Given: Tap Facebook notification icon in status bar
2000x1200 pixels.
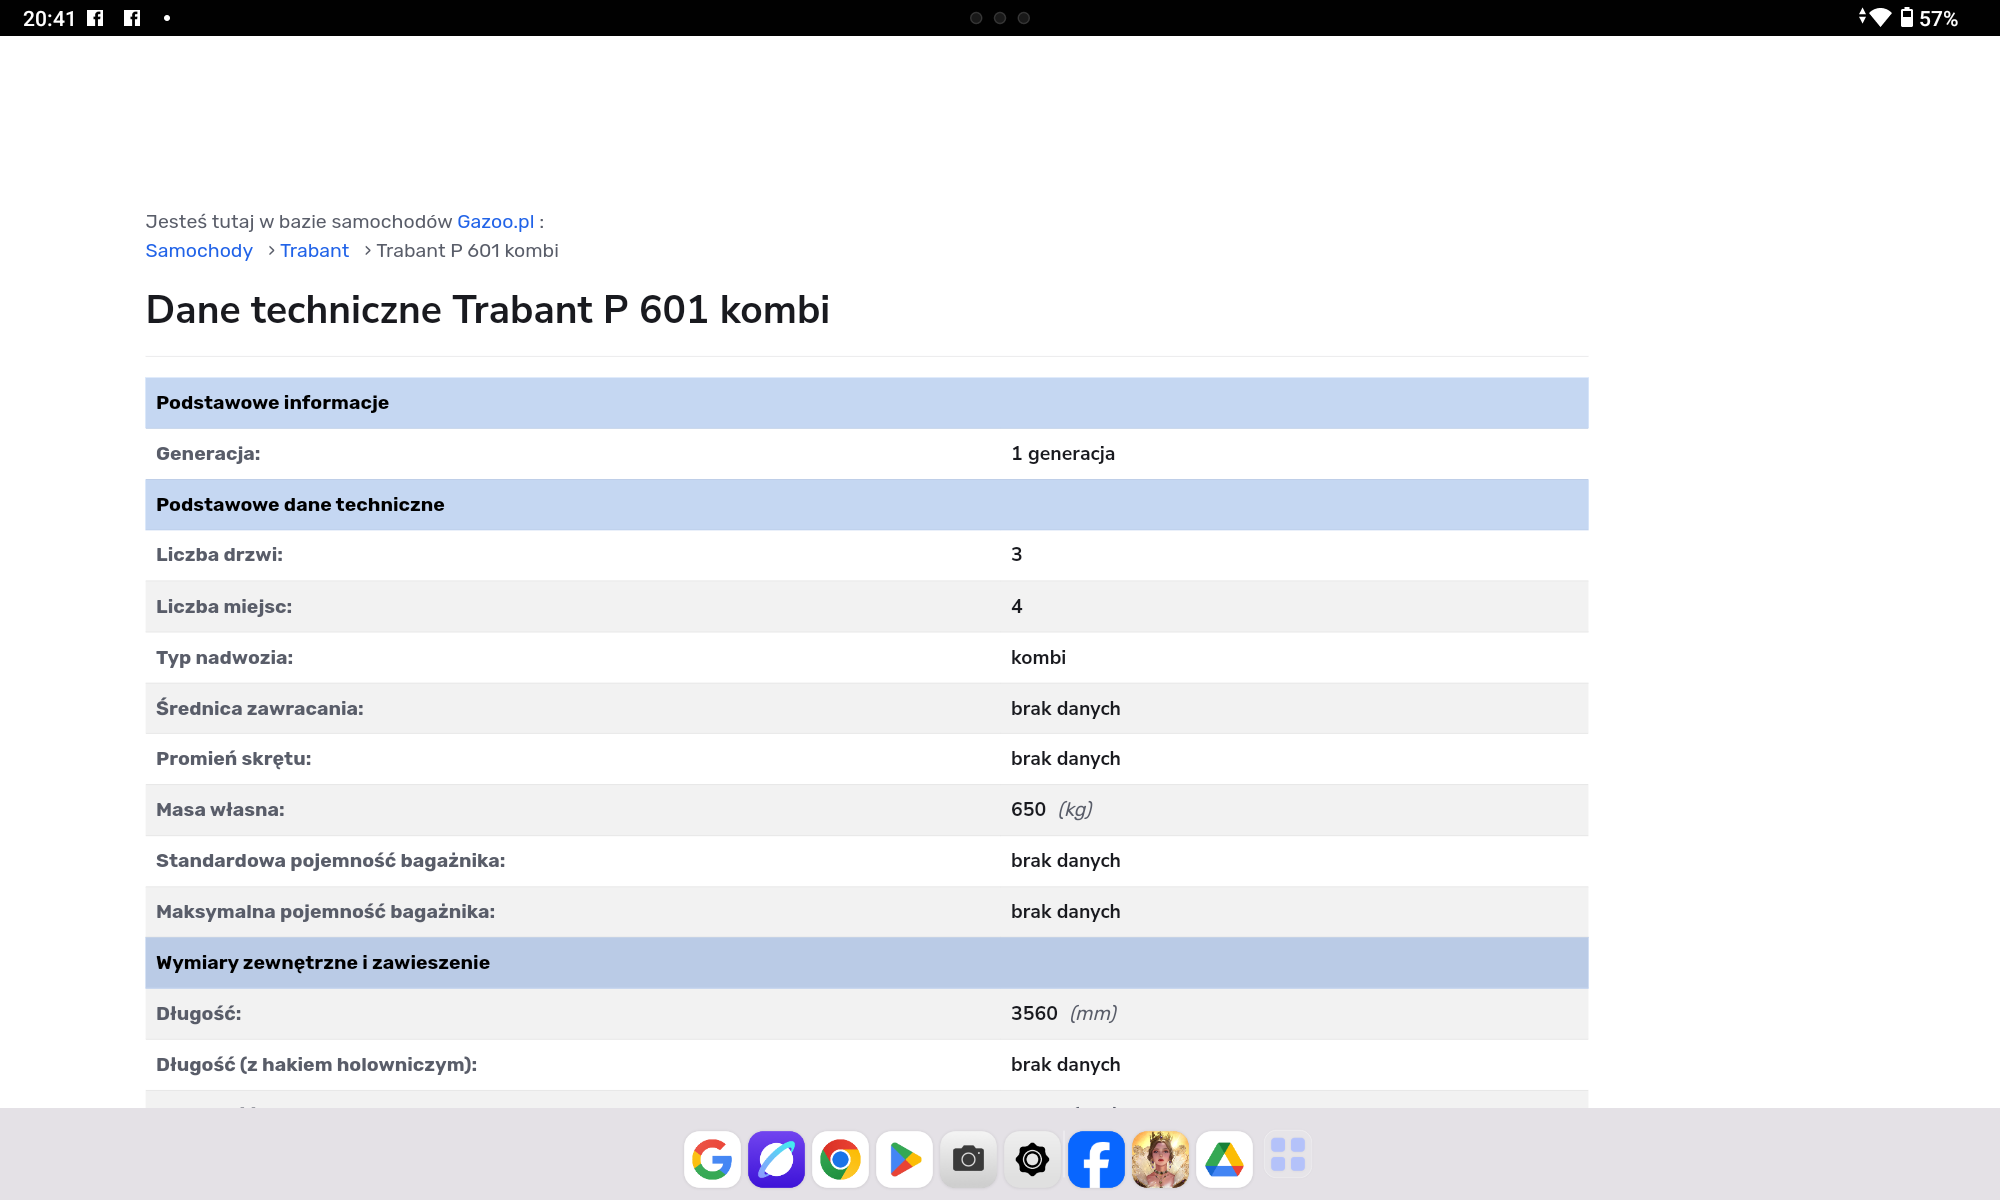Looking at the screenshot, I should pos(96,18).
